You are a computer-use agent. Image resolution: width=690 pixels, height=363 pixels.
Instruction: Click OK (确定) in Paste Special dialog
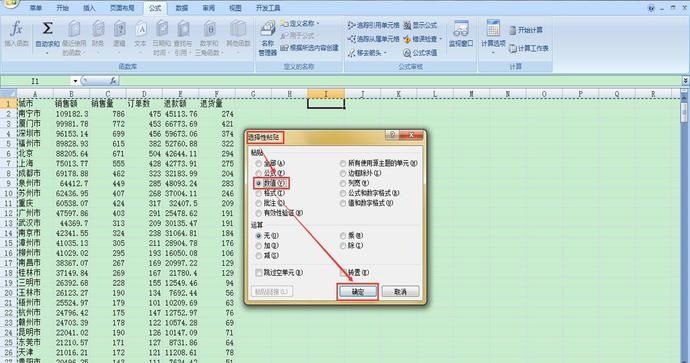click(358, 292)
